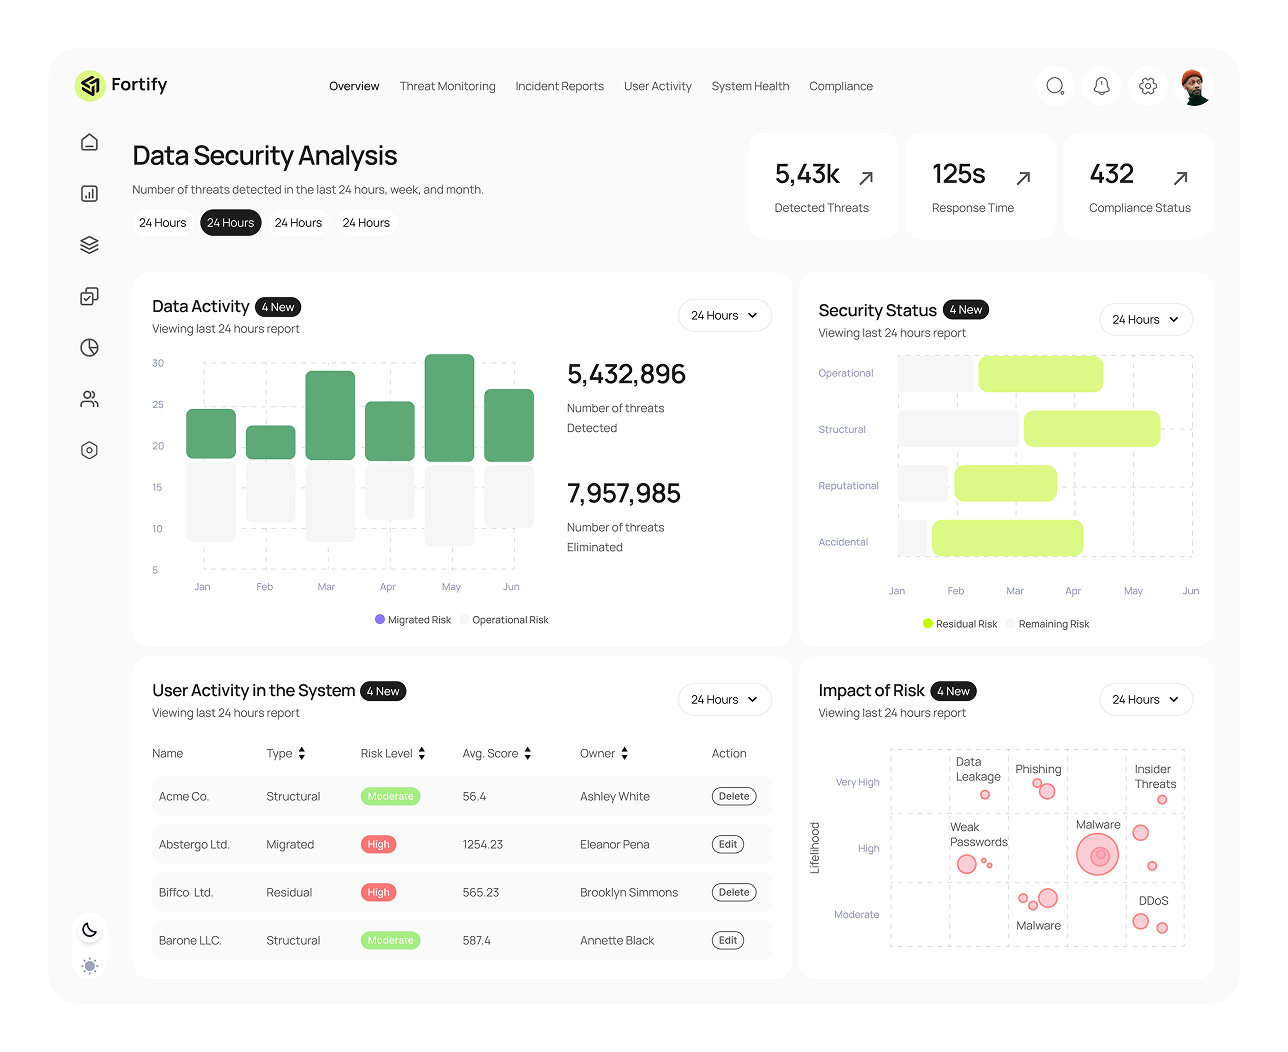The width and height of the screenshot is (1288, 1052).
Task: Switch to light mode with sun icon
Action: (89, 966)
